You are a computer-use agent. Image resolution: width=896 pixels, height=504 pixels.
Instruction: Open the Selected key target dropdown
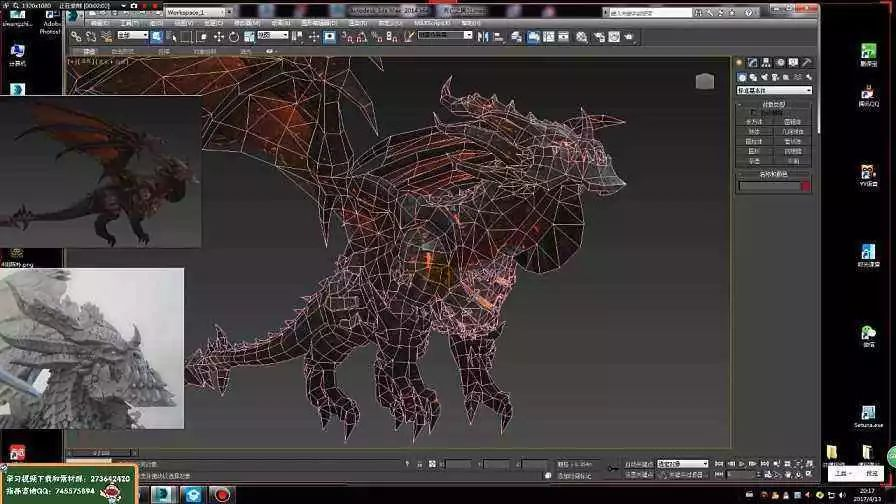click(682, 464)
